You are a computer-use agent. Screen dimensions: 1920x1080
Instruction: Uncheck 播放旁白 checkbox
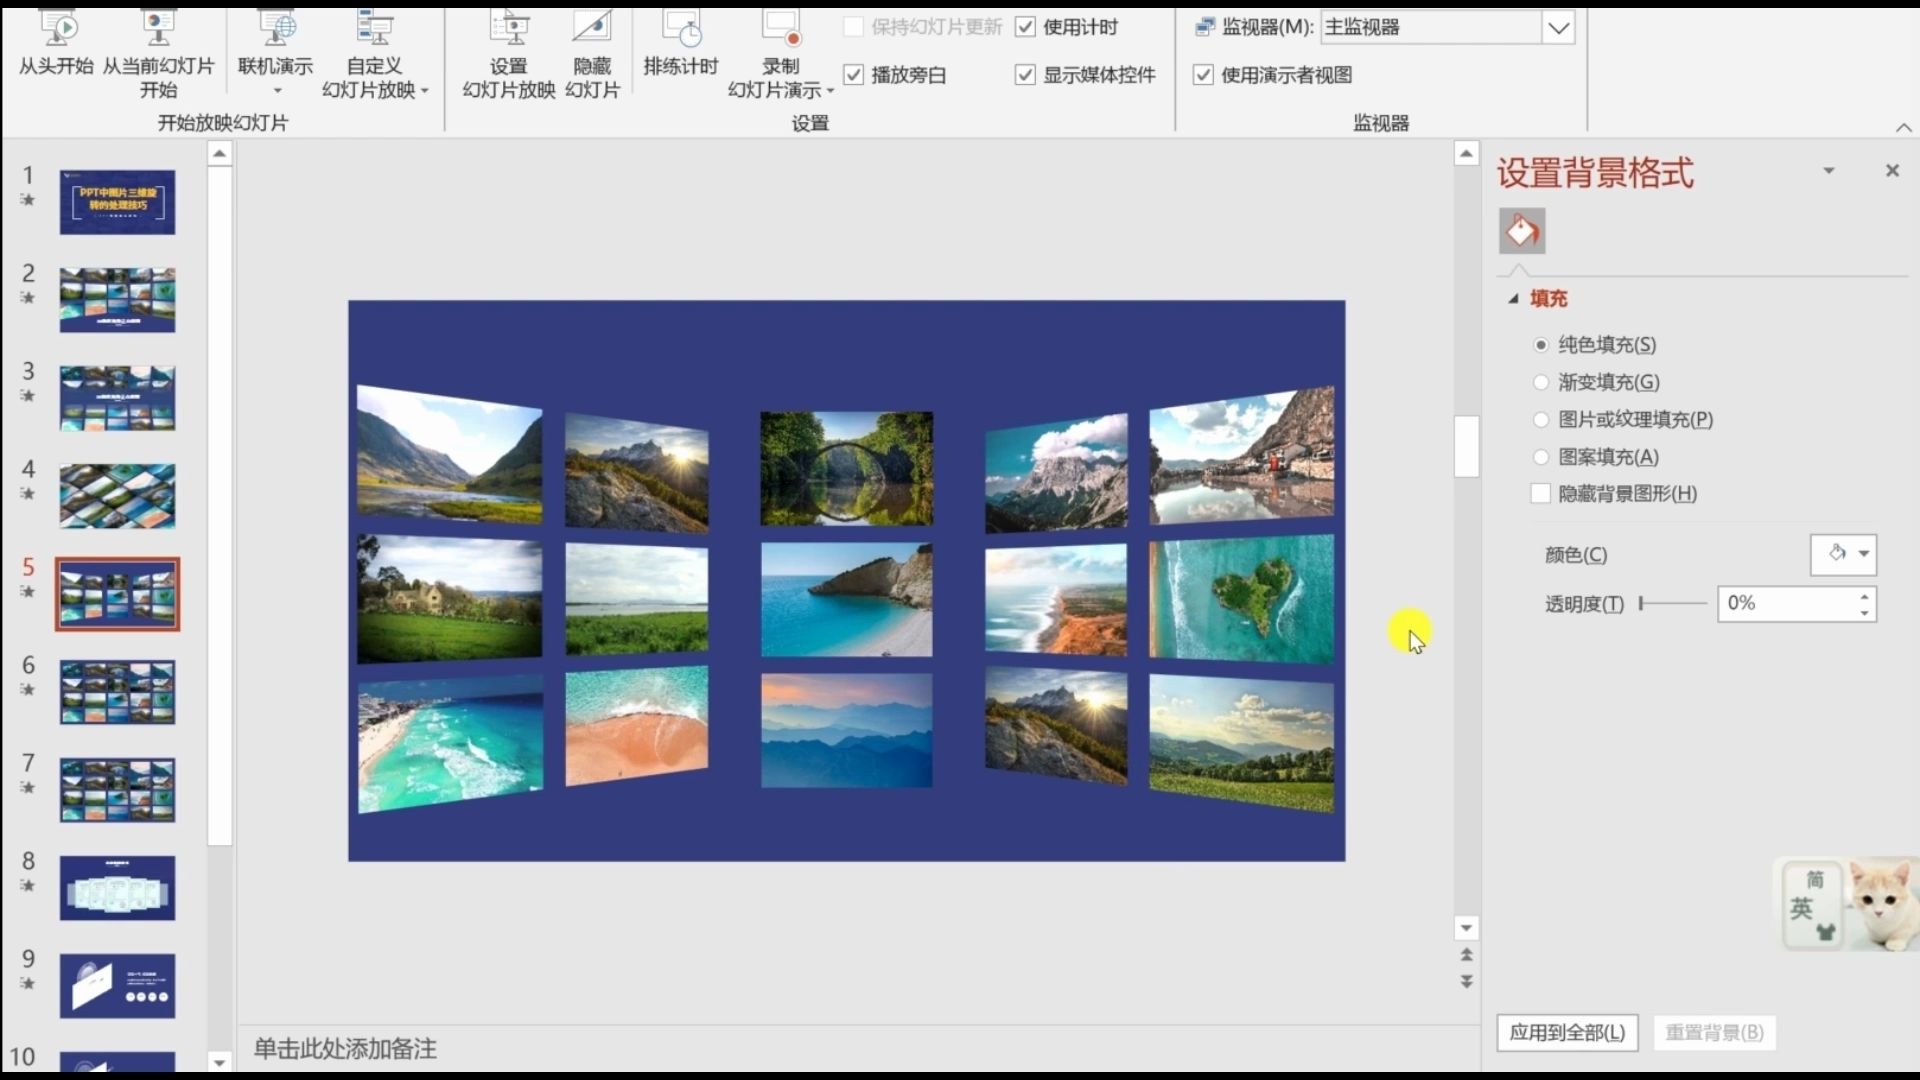(854, 75)
